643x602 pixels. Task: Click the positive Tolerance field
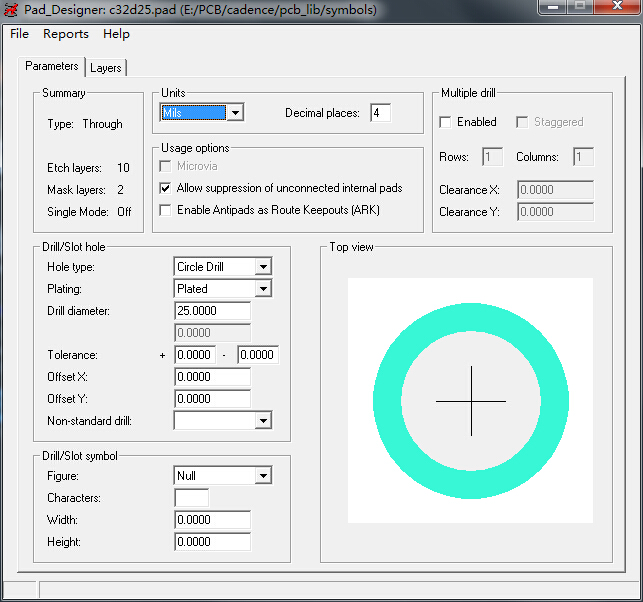195,355
